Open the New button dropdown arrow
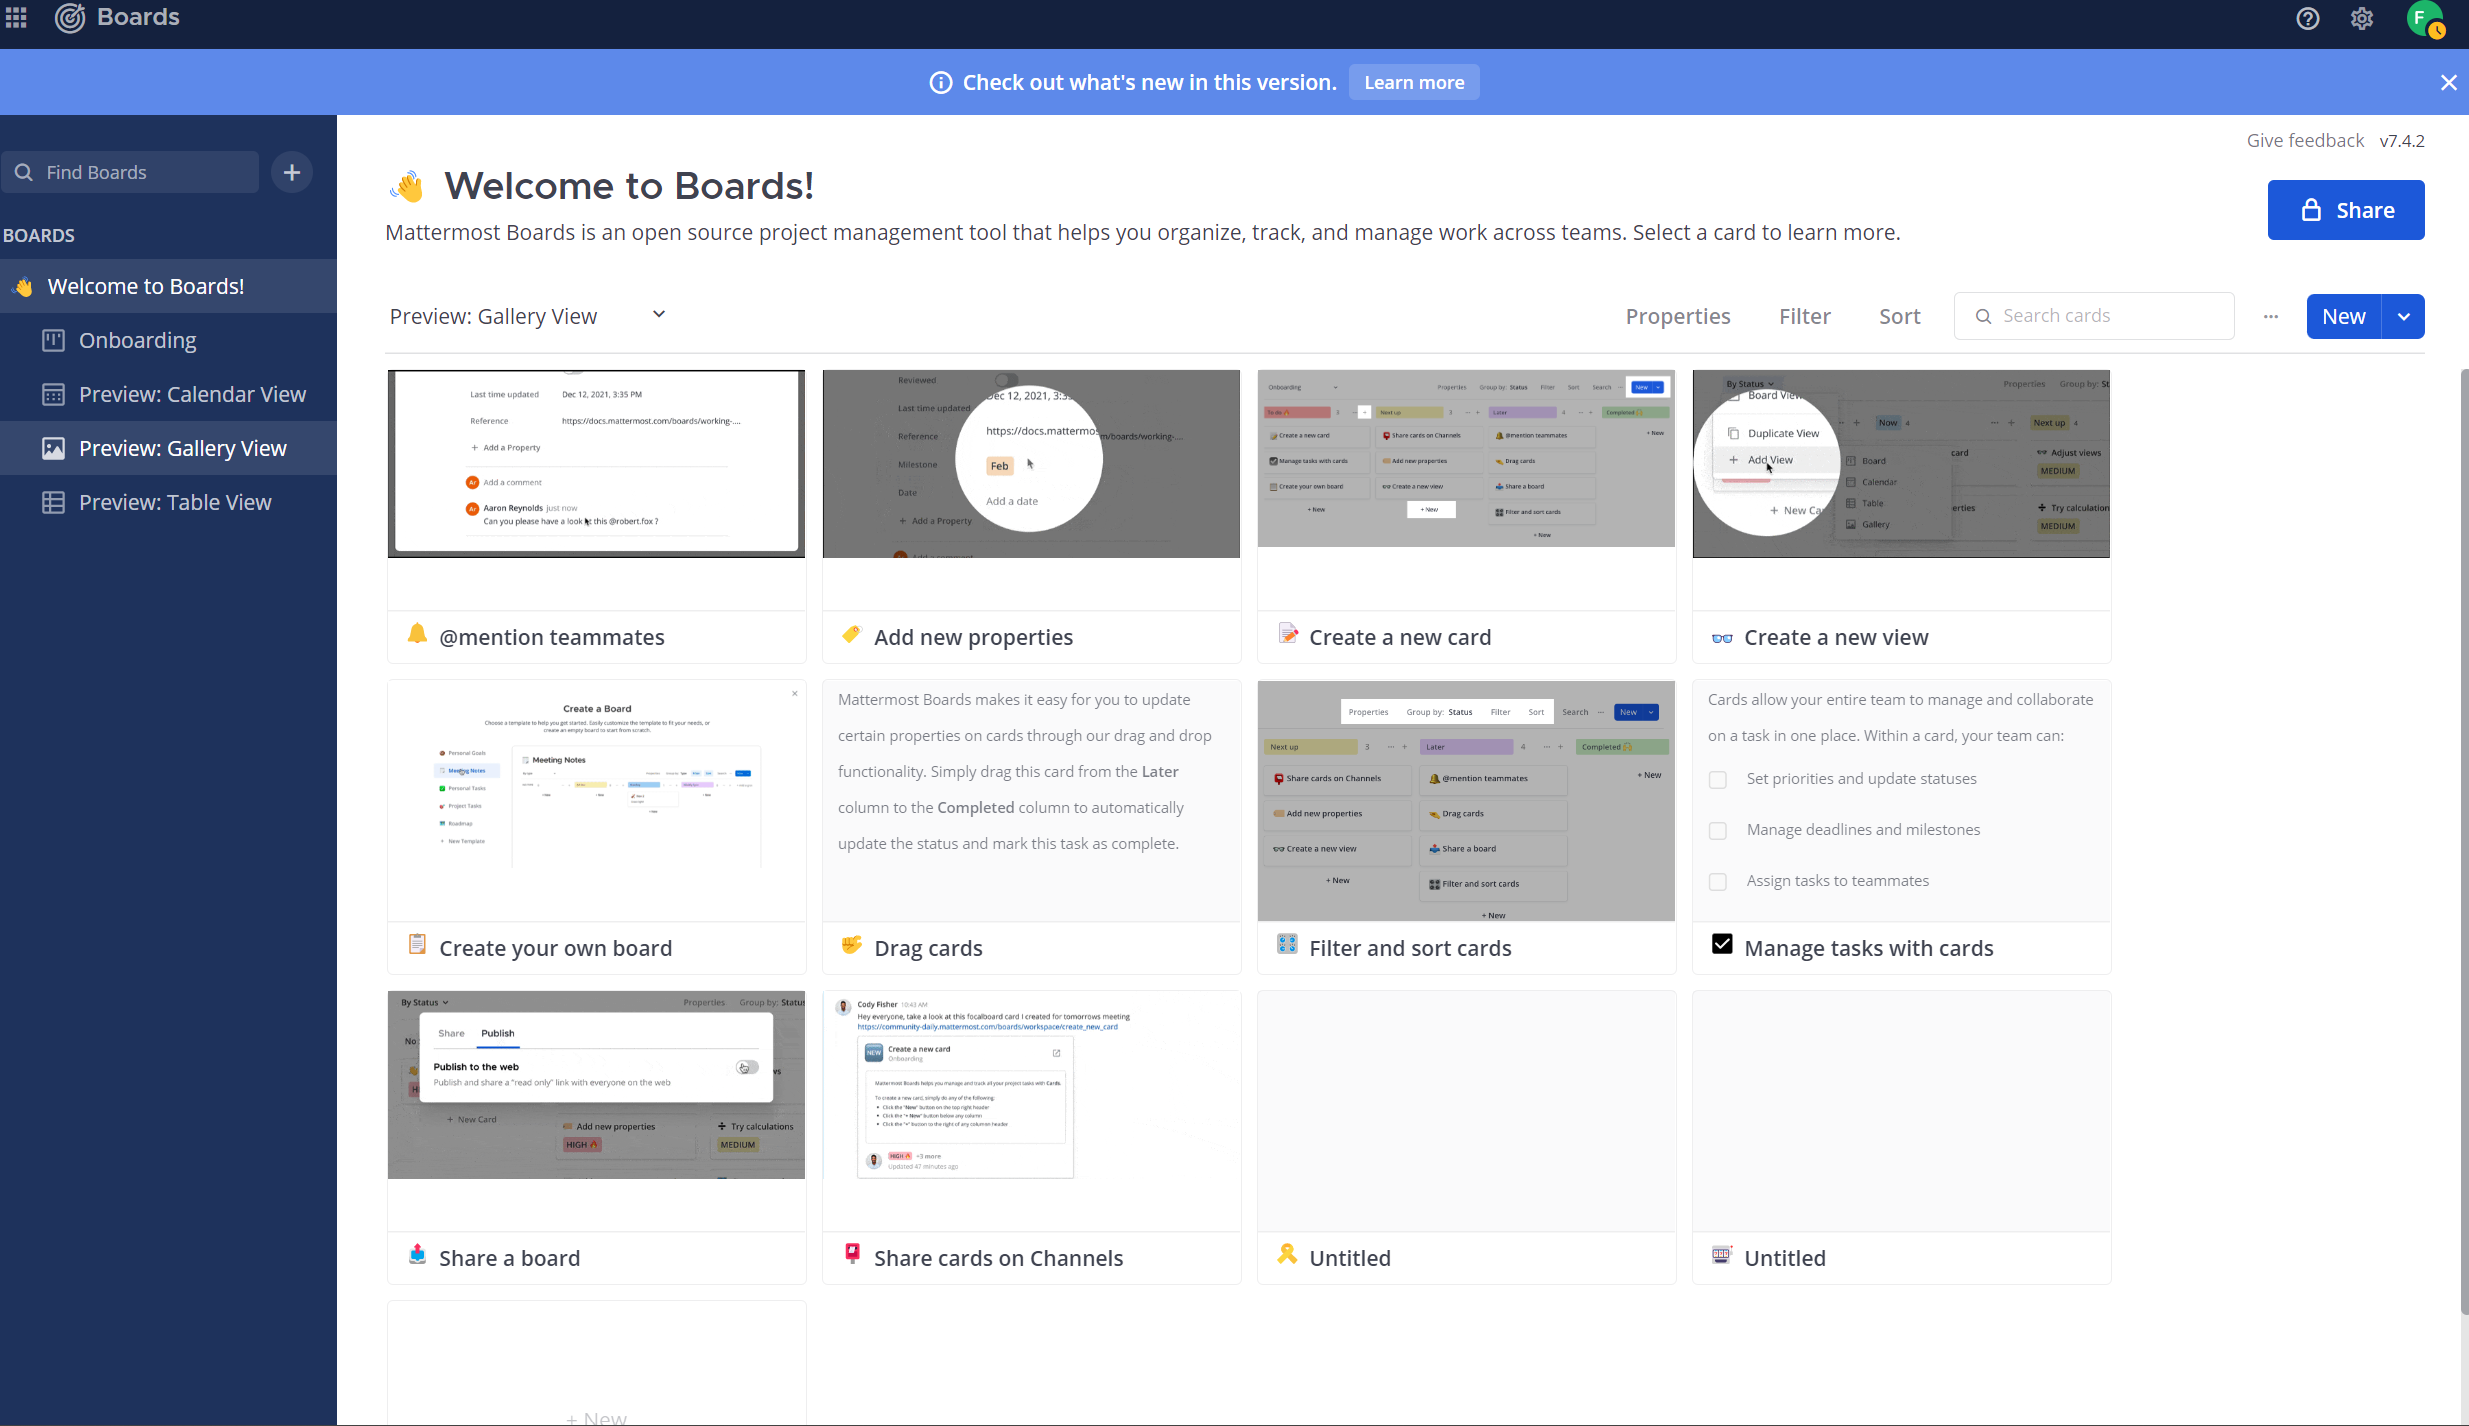2469x1426 pixels. pyautogui.click(x=2403, y=317)
